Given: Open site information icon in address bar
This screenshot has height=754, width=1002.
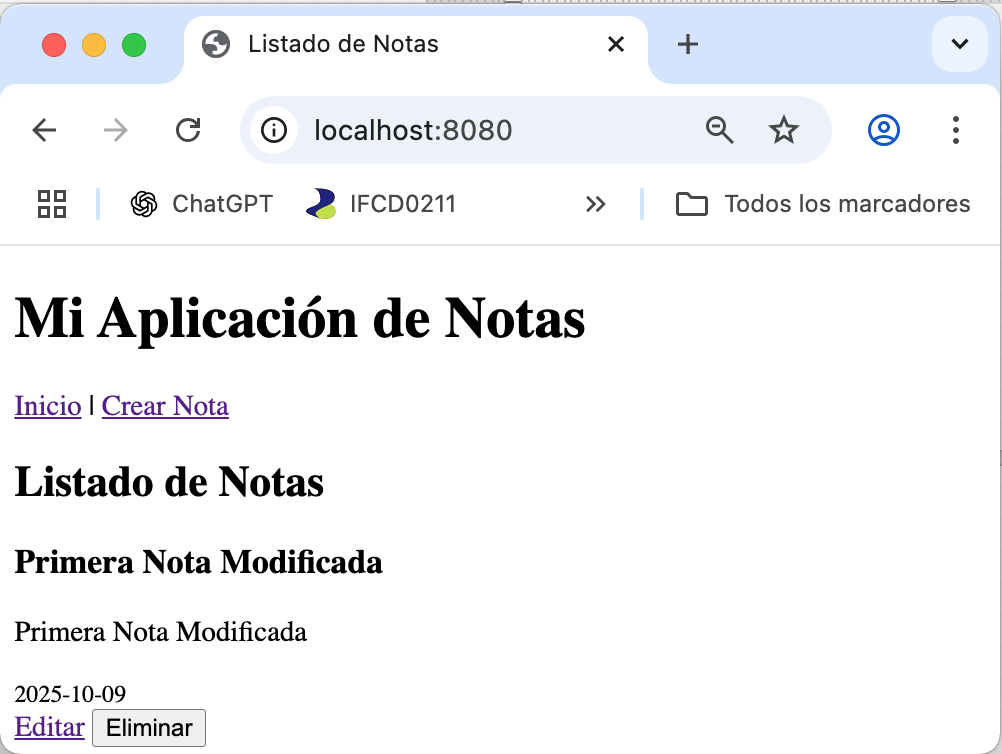Looking at the screenshot, I should tap(273, 130).
